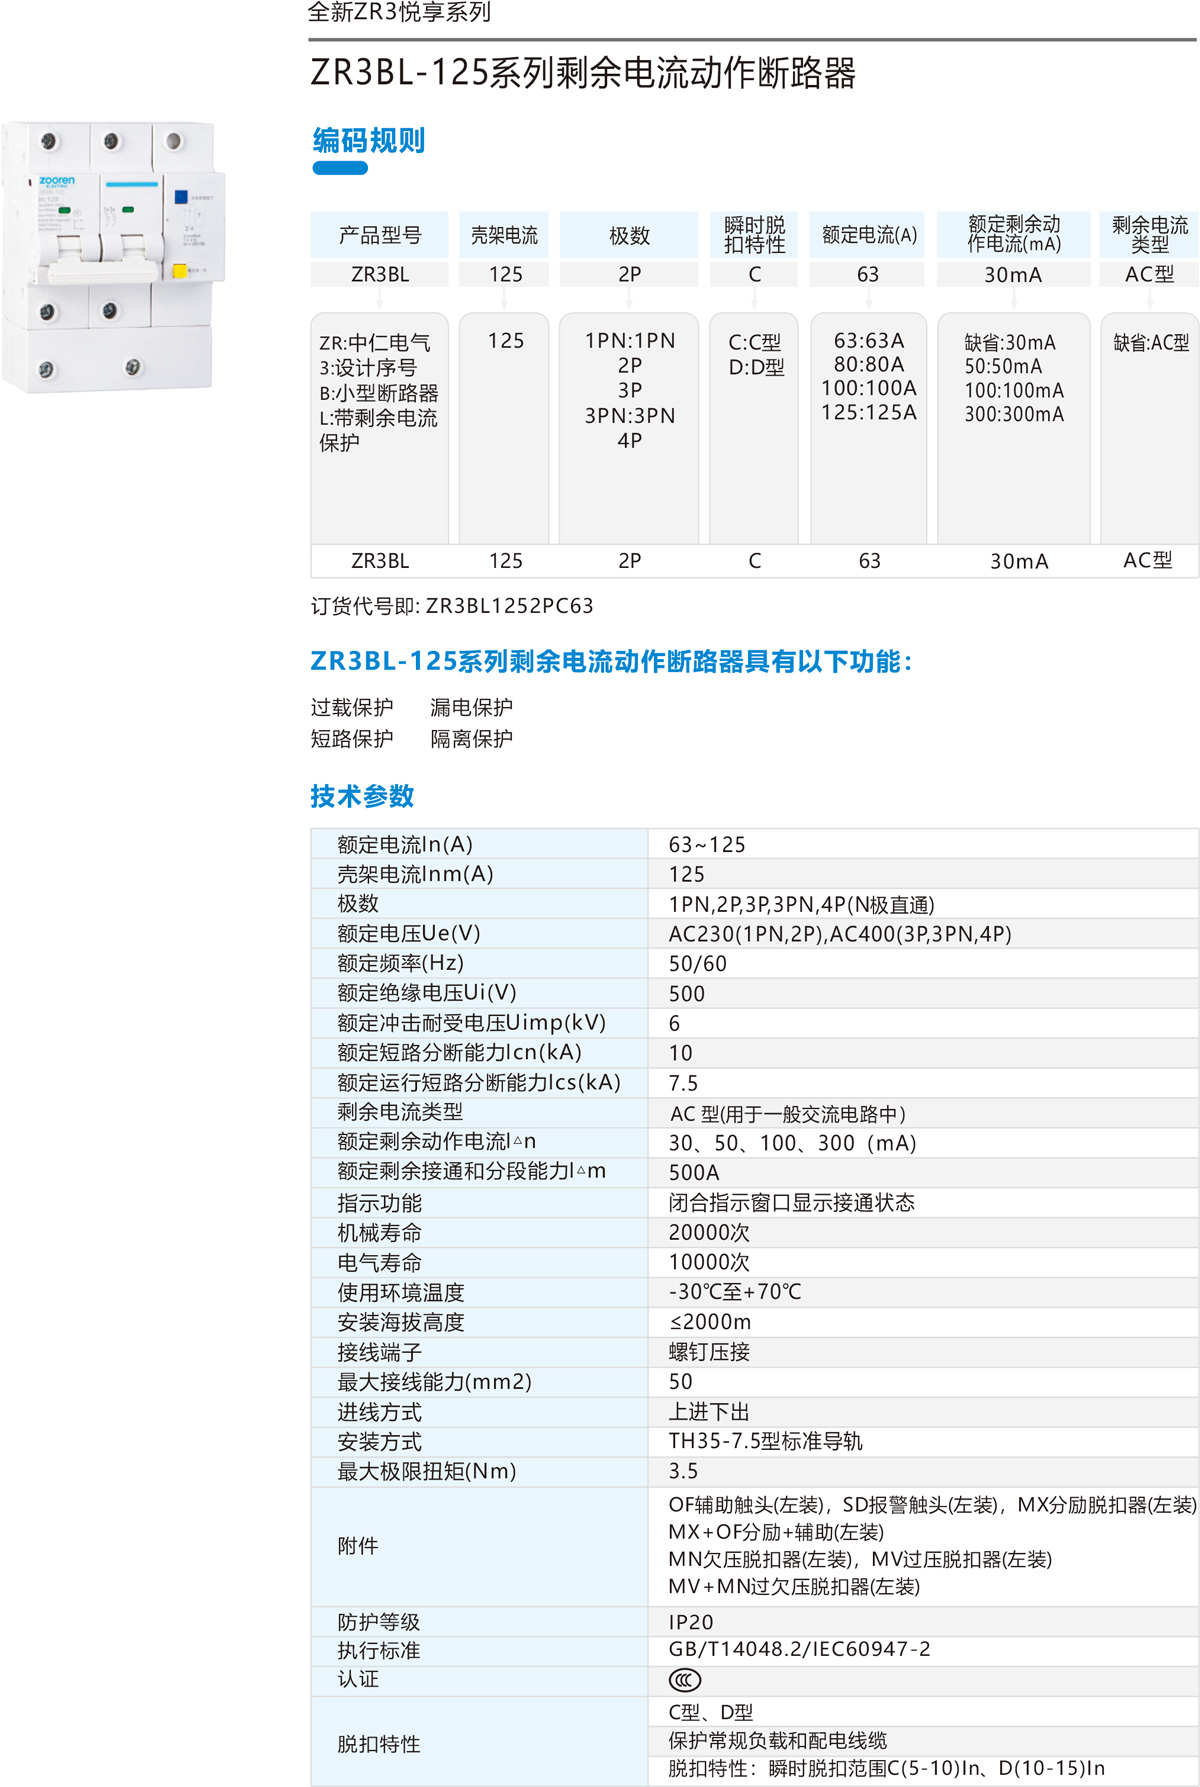Click the '最大极限扭矩(Nm)' row label
This screenshot has width=1200, height=1787.
pyautogui.click(x=427, y=1471)
